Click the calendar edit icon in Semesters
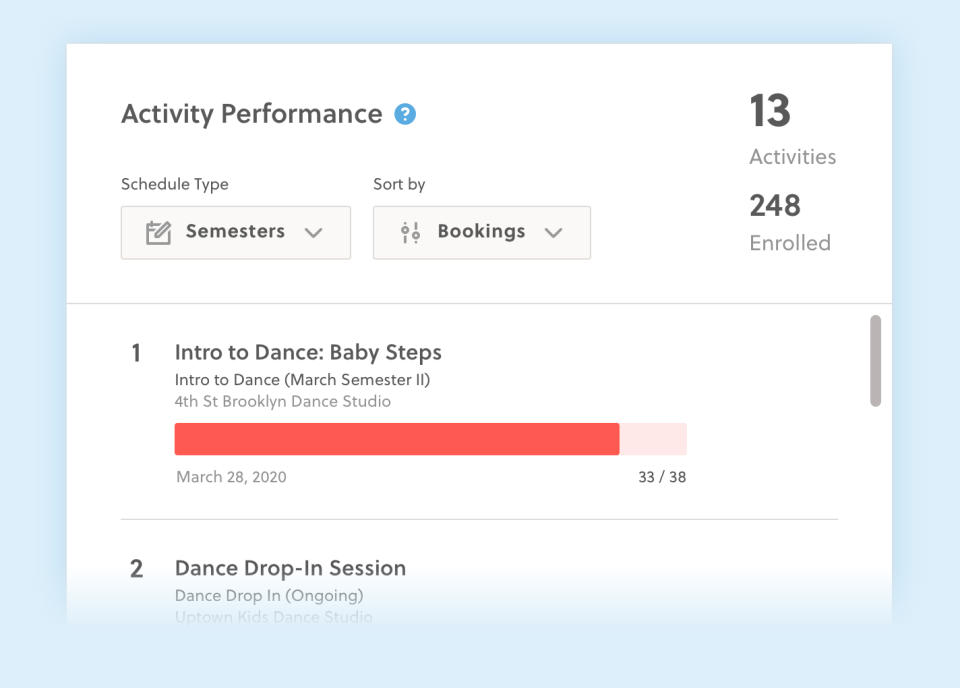Screen dimensions: 960x688 [x=158, y=233]
